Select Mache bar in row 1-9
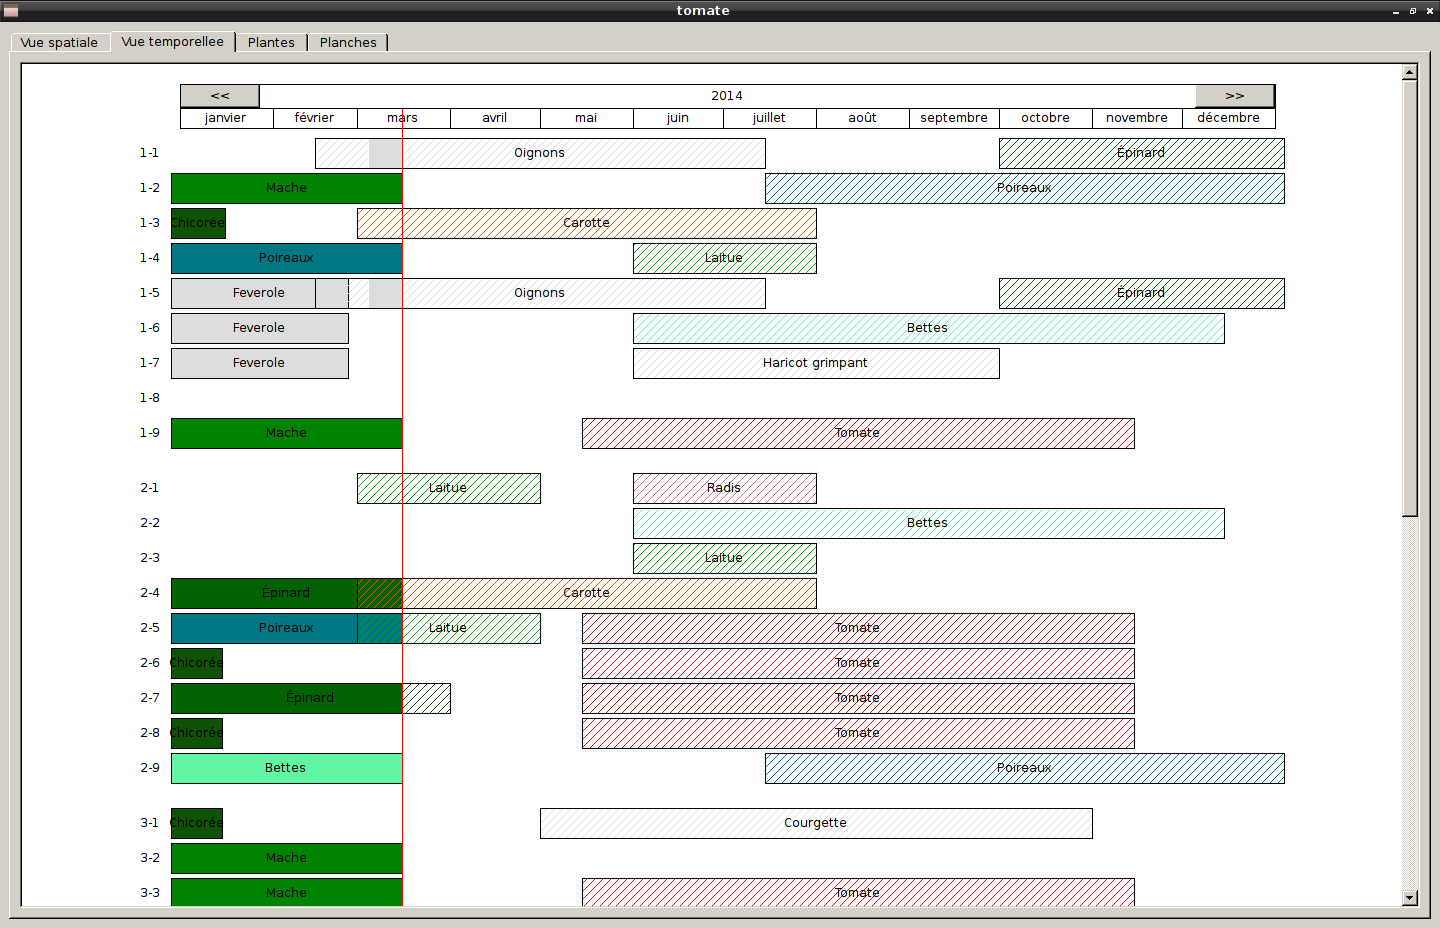Image resolution: width=1440 pixels, height=928 pixels. click(x=286, y=433)
